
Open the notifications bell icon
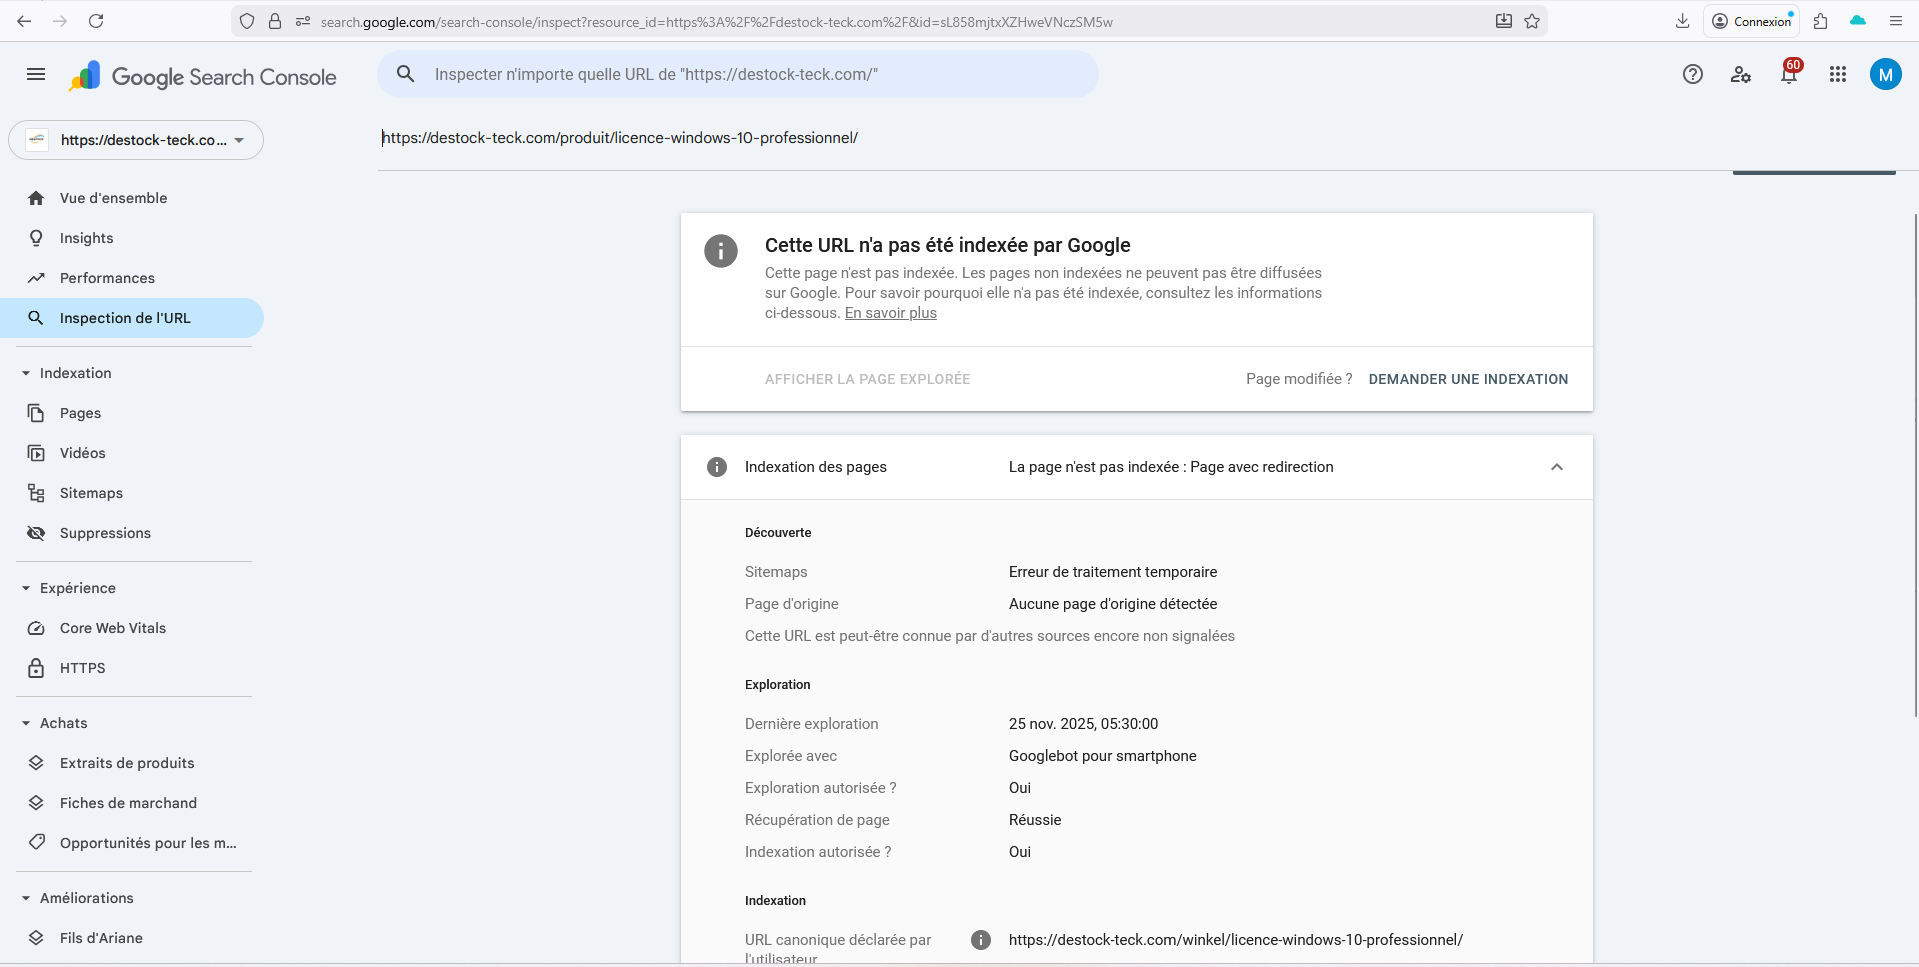(x=1789, y=74)
